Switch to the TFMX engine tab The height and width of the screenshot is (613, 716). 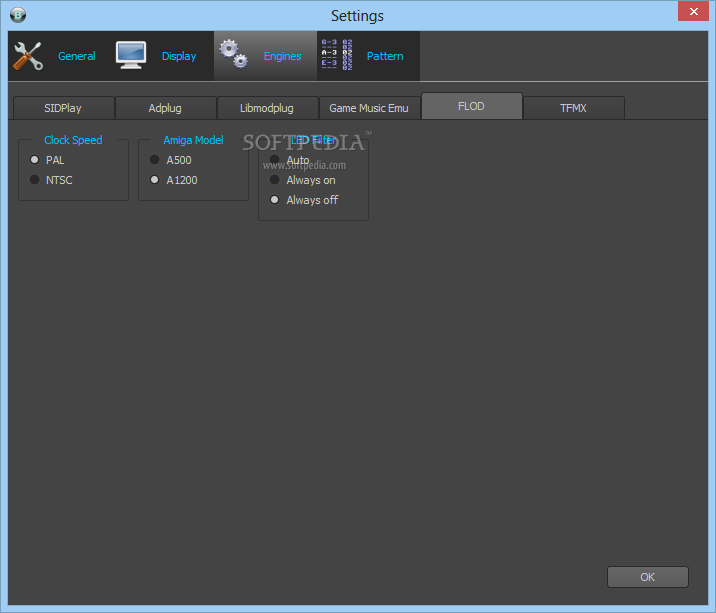(574, 108)
